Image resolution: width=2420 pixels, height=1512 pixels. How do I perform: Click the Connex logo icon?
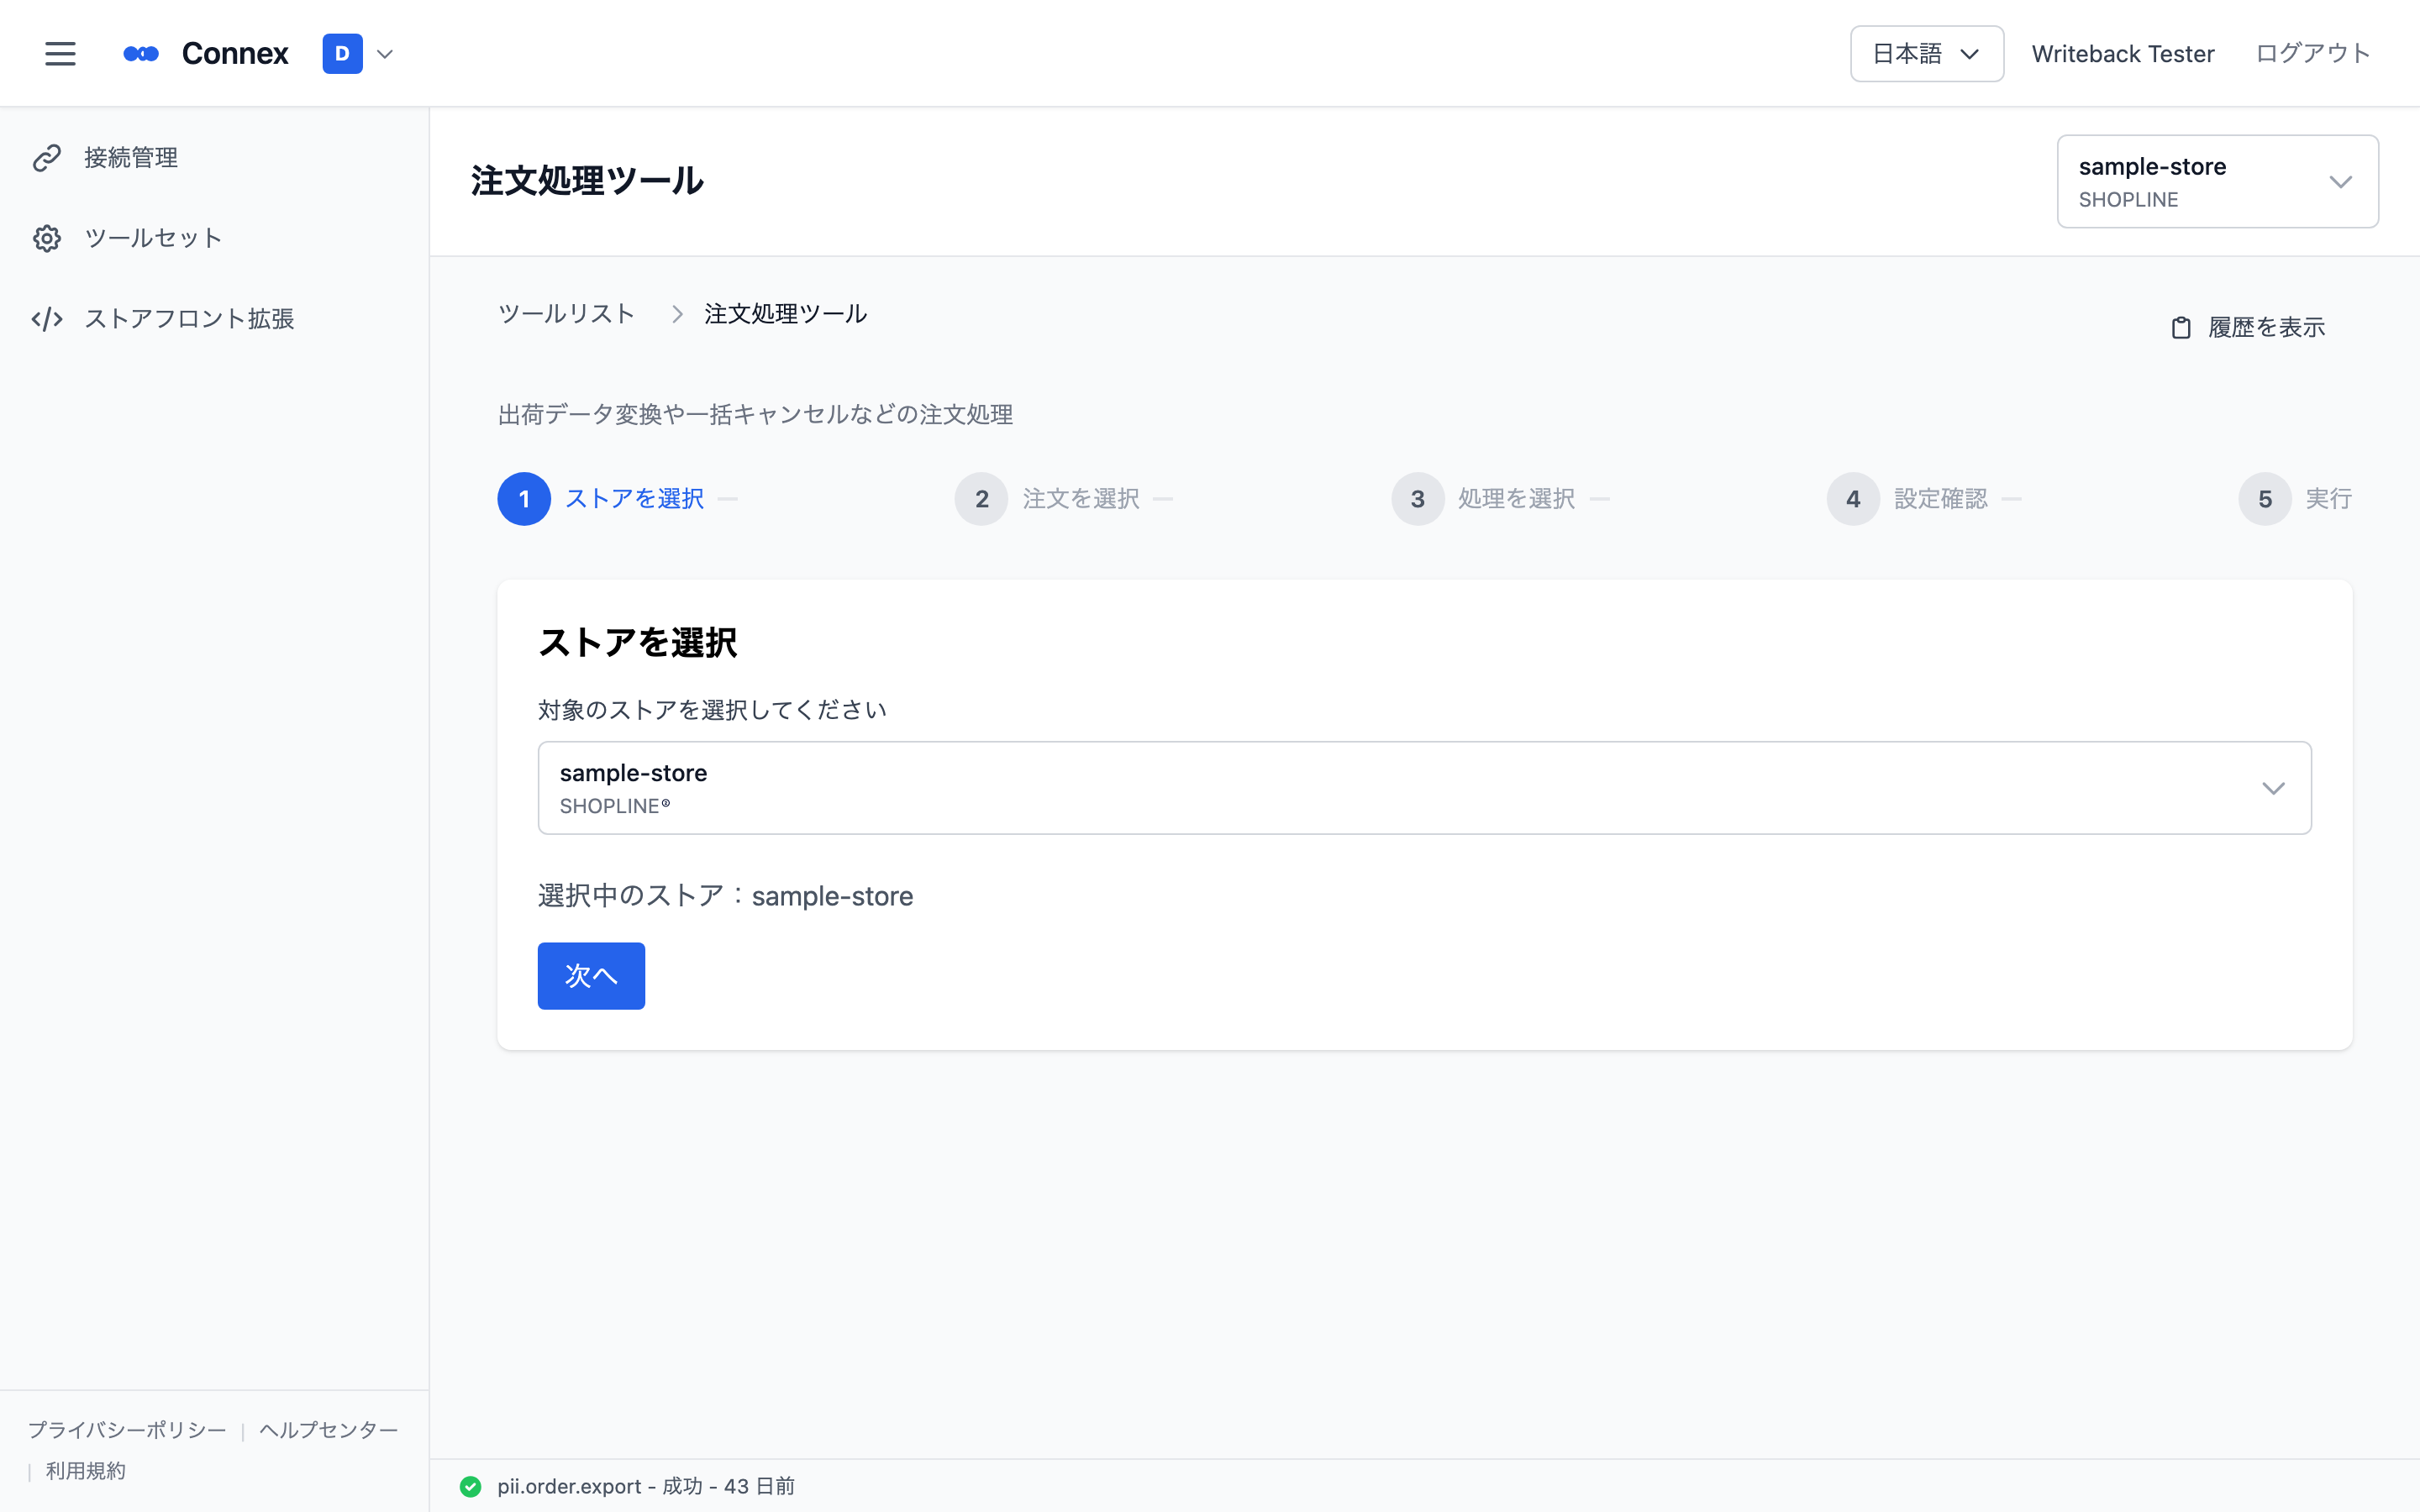click(x=141, y=54)
